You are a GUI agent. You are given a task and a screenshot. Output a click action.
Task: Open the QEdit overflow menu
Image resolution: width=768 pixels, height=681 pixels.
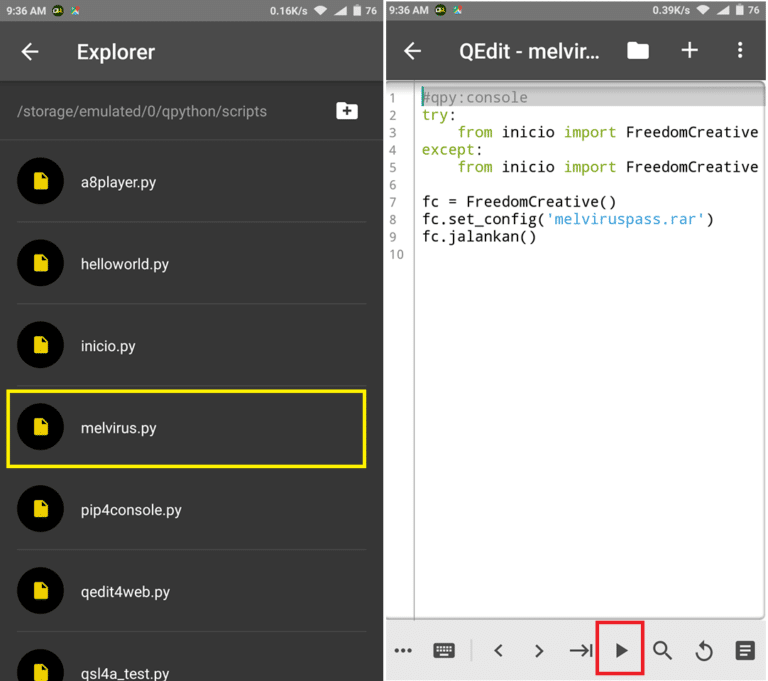pyautogui.click(x=740, y=50)
